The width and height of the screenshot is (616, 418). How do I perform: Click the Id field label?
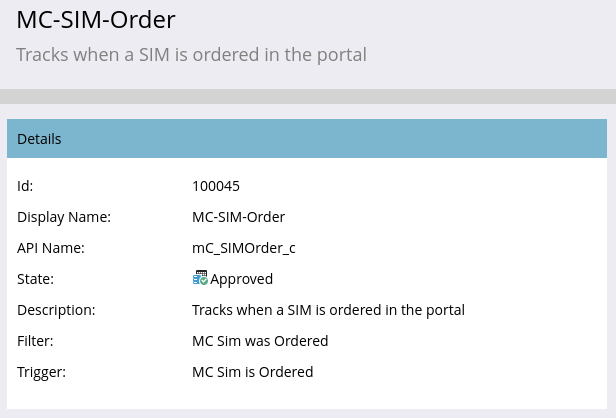pos(25,186)
